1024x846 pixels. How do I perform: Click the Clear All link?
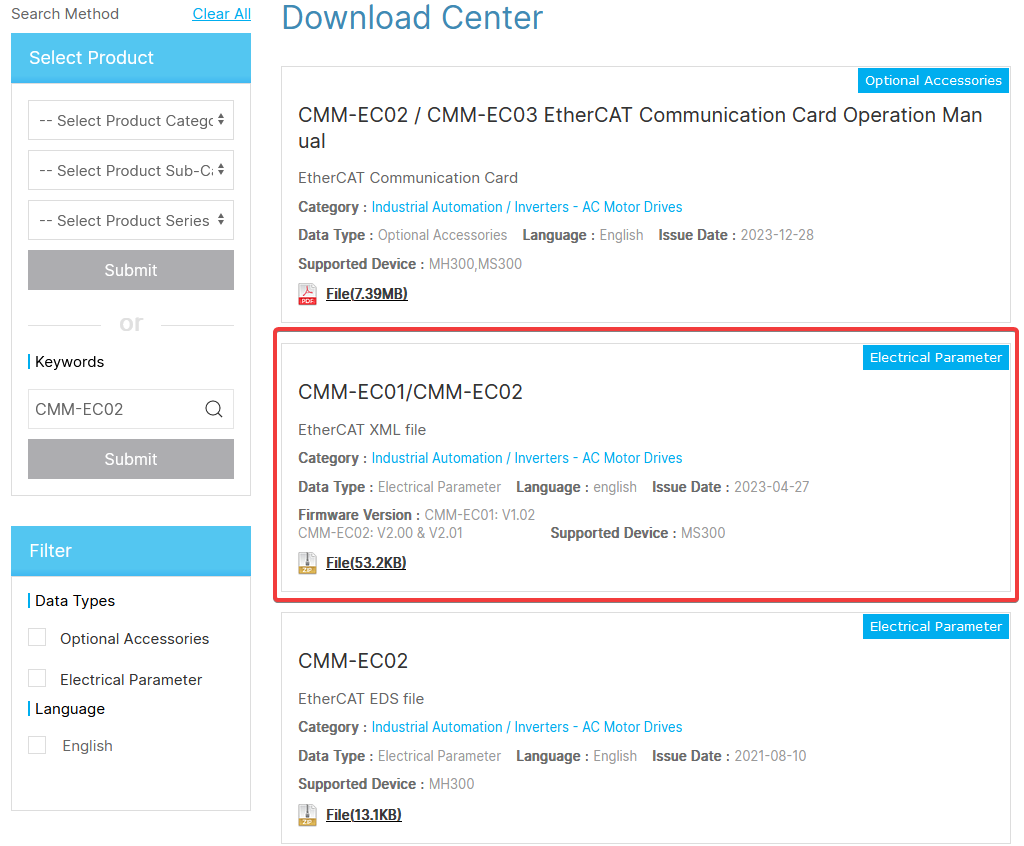click(x=221, y=14)
